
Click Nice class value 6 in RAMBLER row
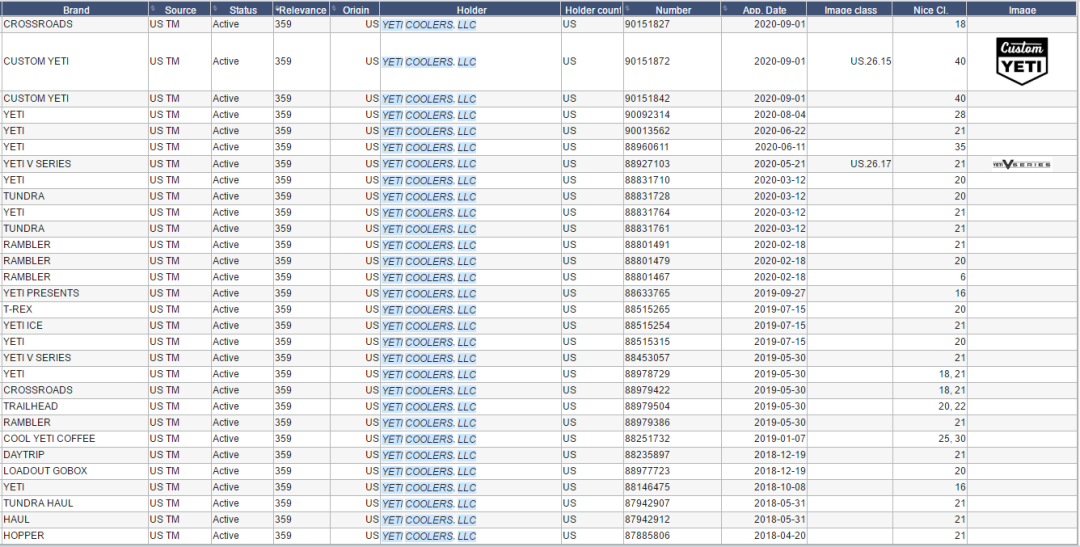pyautogui.click(x=963, y=277)
